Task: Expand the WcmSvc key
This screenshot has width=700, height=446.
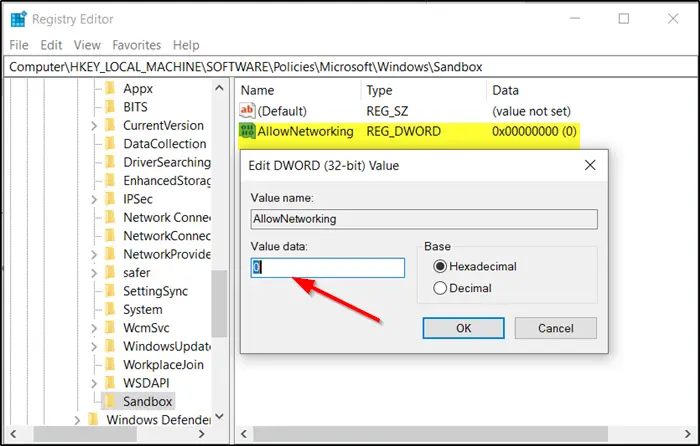Action: coord(94,328)
